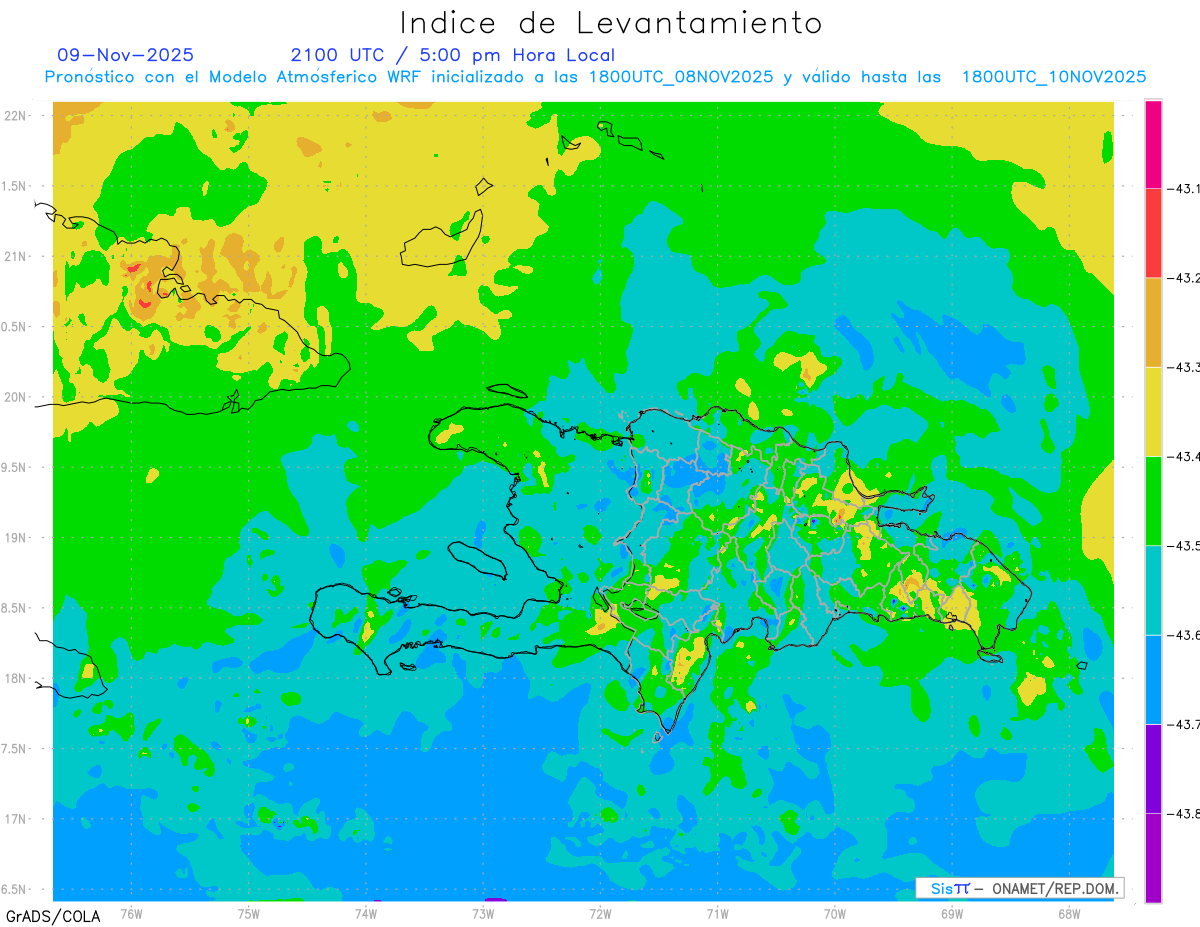Click the colorbar value '-43.5'

pos(1185,545)
